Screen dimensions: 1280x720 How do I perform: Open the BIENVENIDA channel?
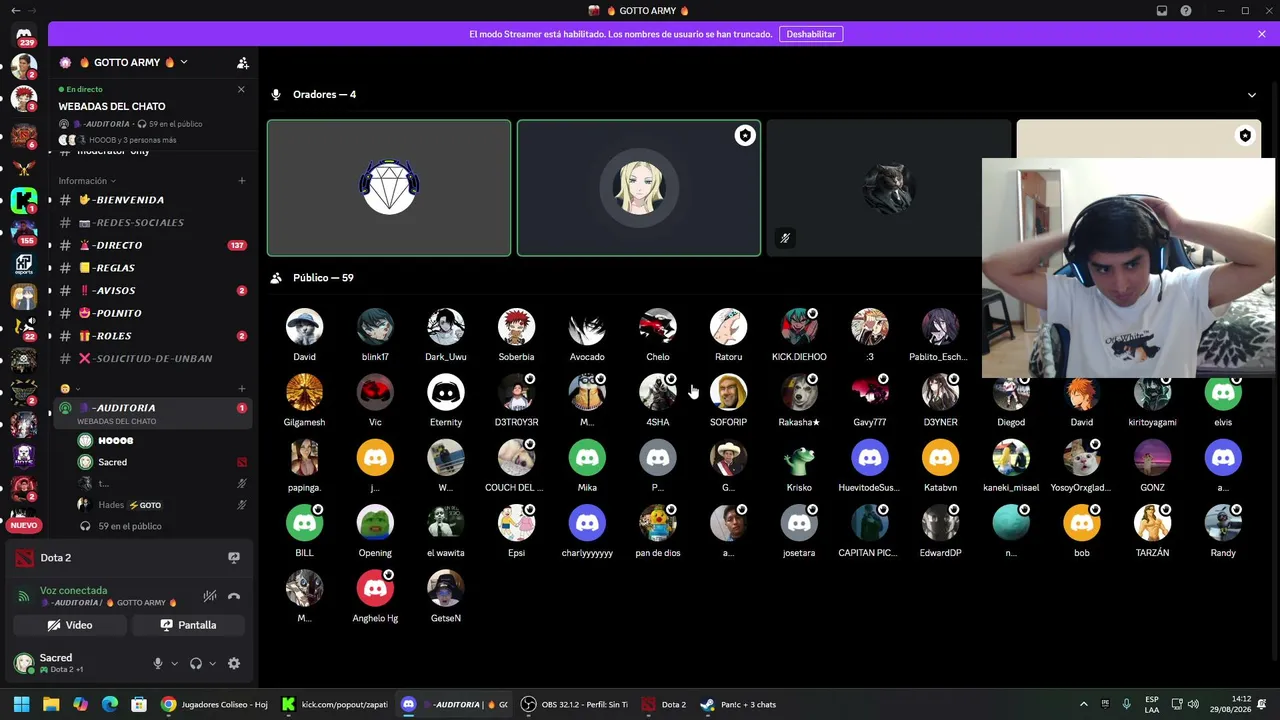(153, 200)
